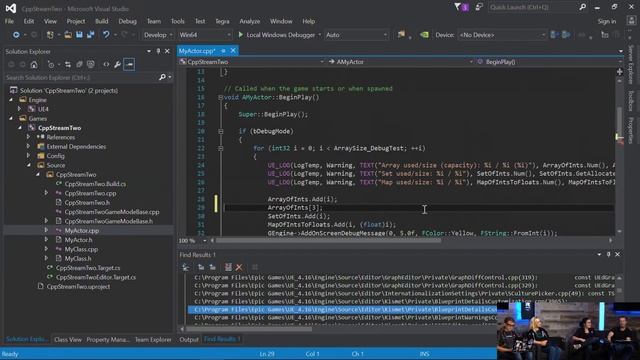This screenshot has height=360, width=640.
Task: Click the Collapse All icon in Solution Explorer
Action: pos(79,64)
